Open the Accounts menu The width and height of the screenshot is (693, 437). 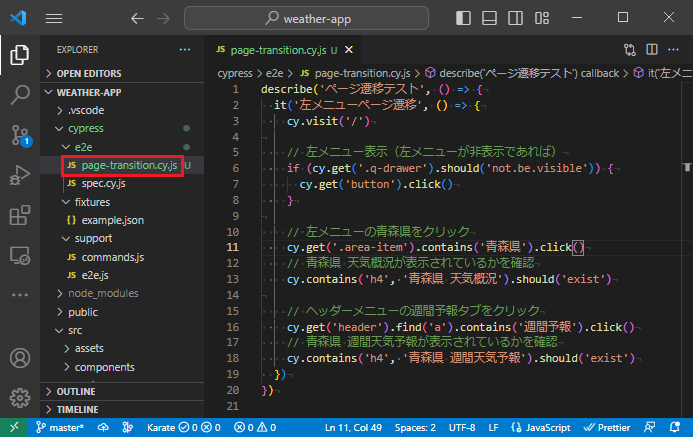pos(20,358)
